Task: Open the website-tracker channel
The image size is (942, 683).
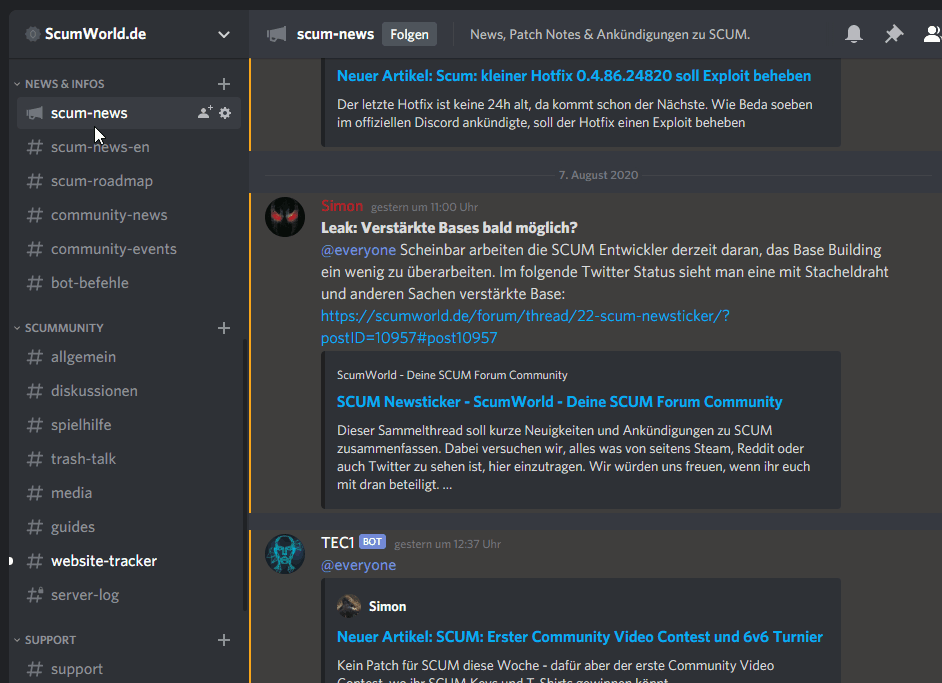Action: [x=103, y=561]
